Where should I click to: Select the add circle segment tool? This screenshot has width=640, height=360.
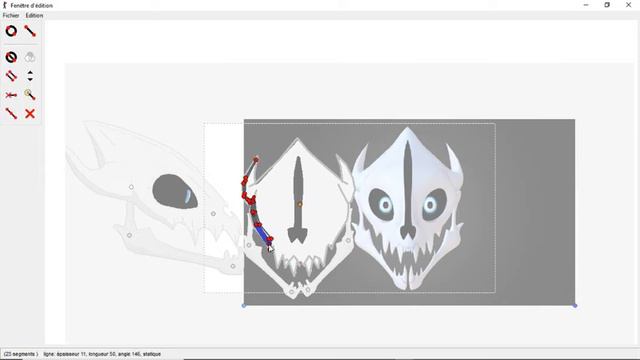pyautogui.click(x=11, y=31)
